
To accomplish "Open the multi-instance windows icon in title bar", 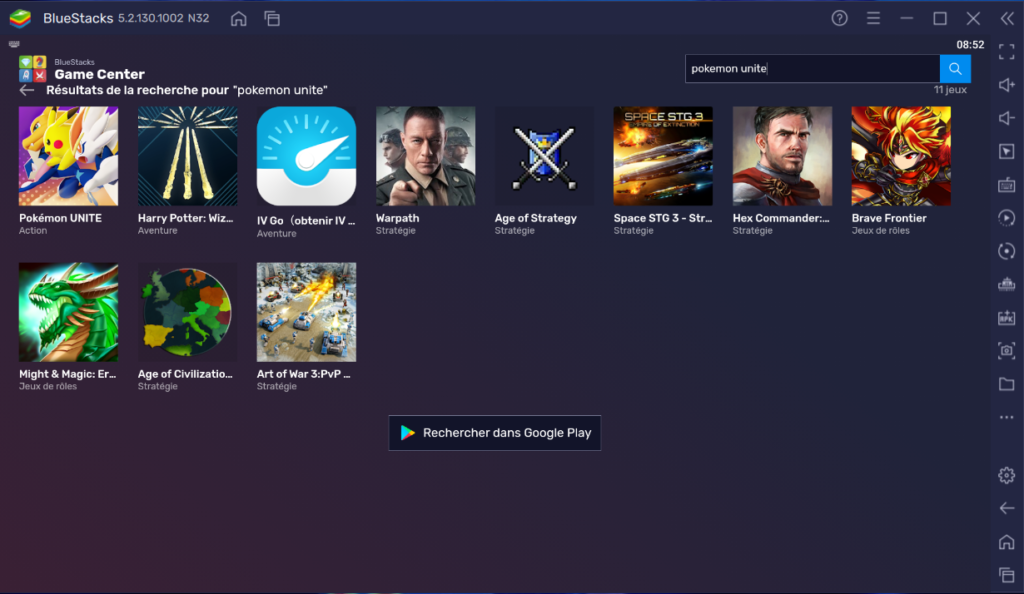I will click(272, 18).
